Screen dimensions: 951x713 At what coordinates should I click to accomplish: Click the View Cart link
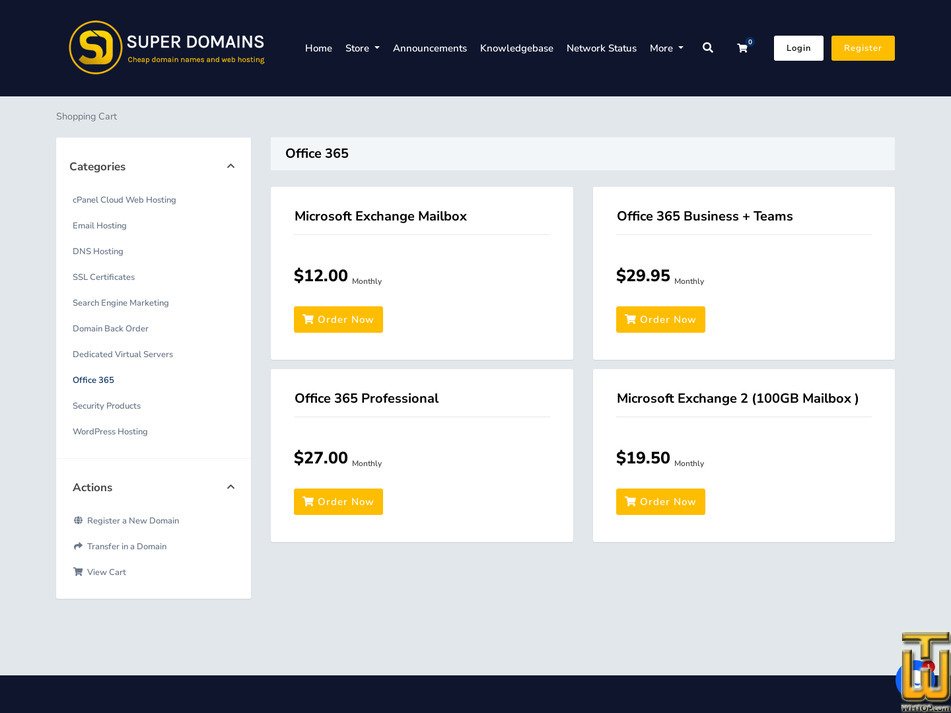point(106,572)
